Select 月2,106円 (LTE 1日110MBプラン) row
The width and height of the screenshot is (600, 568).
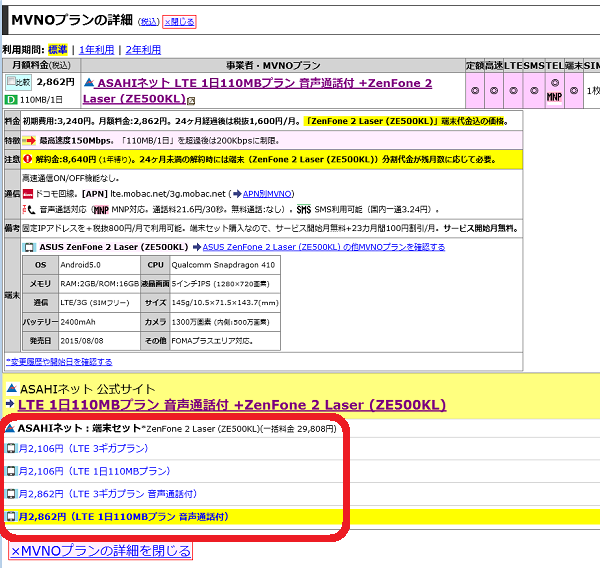(x=95, y=471)
